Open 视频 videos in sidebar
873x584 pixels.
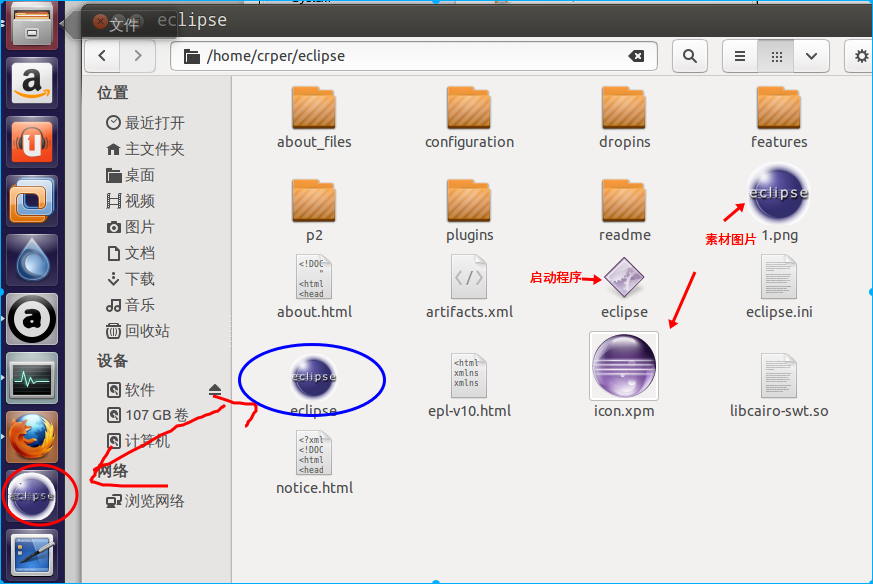point(131,200)
